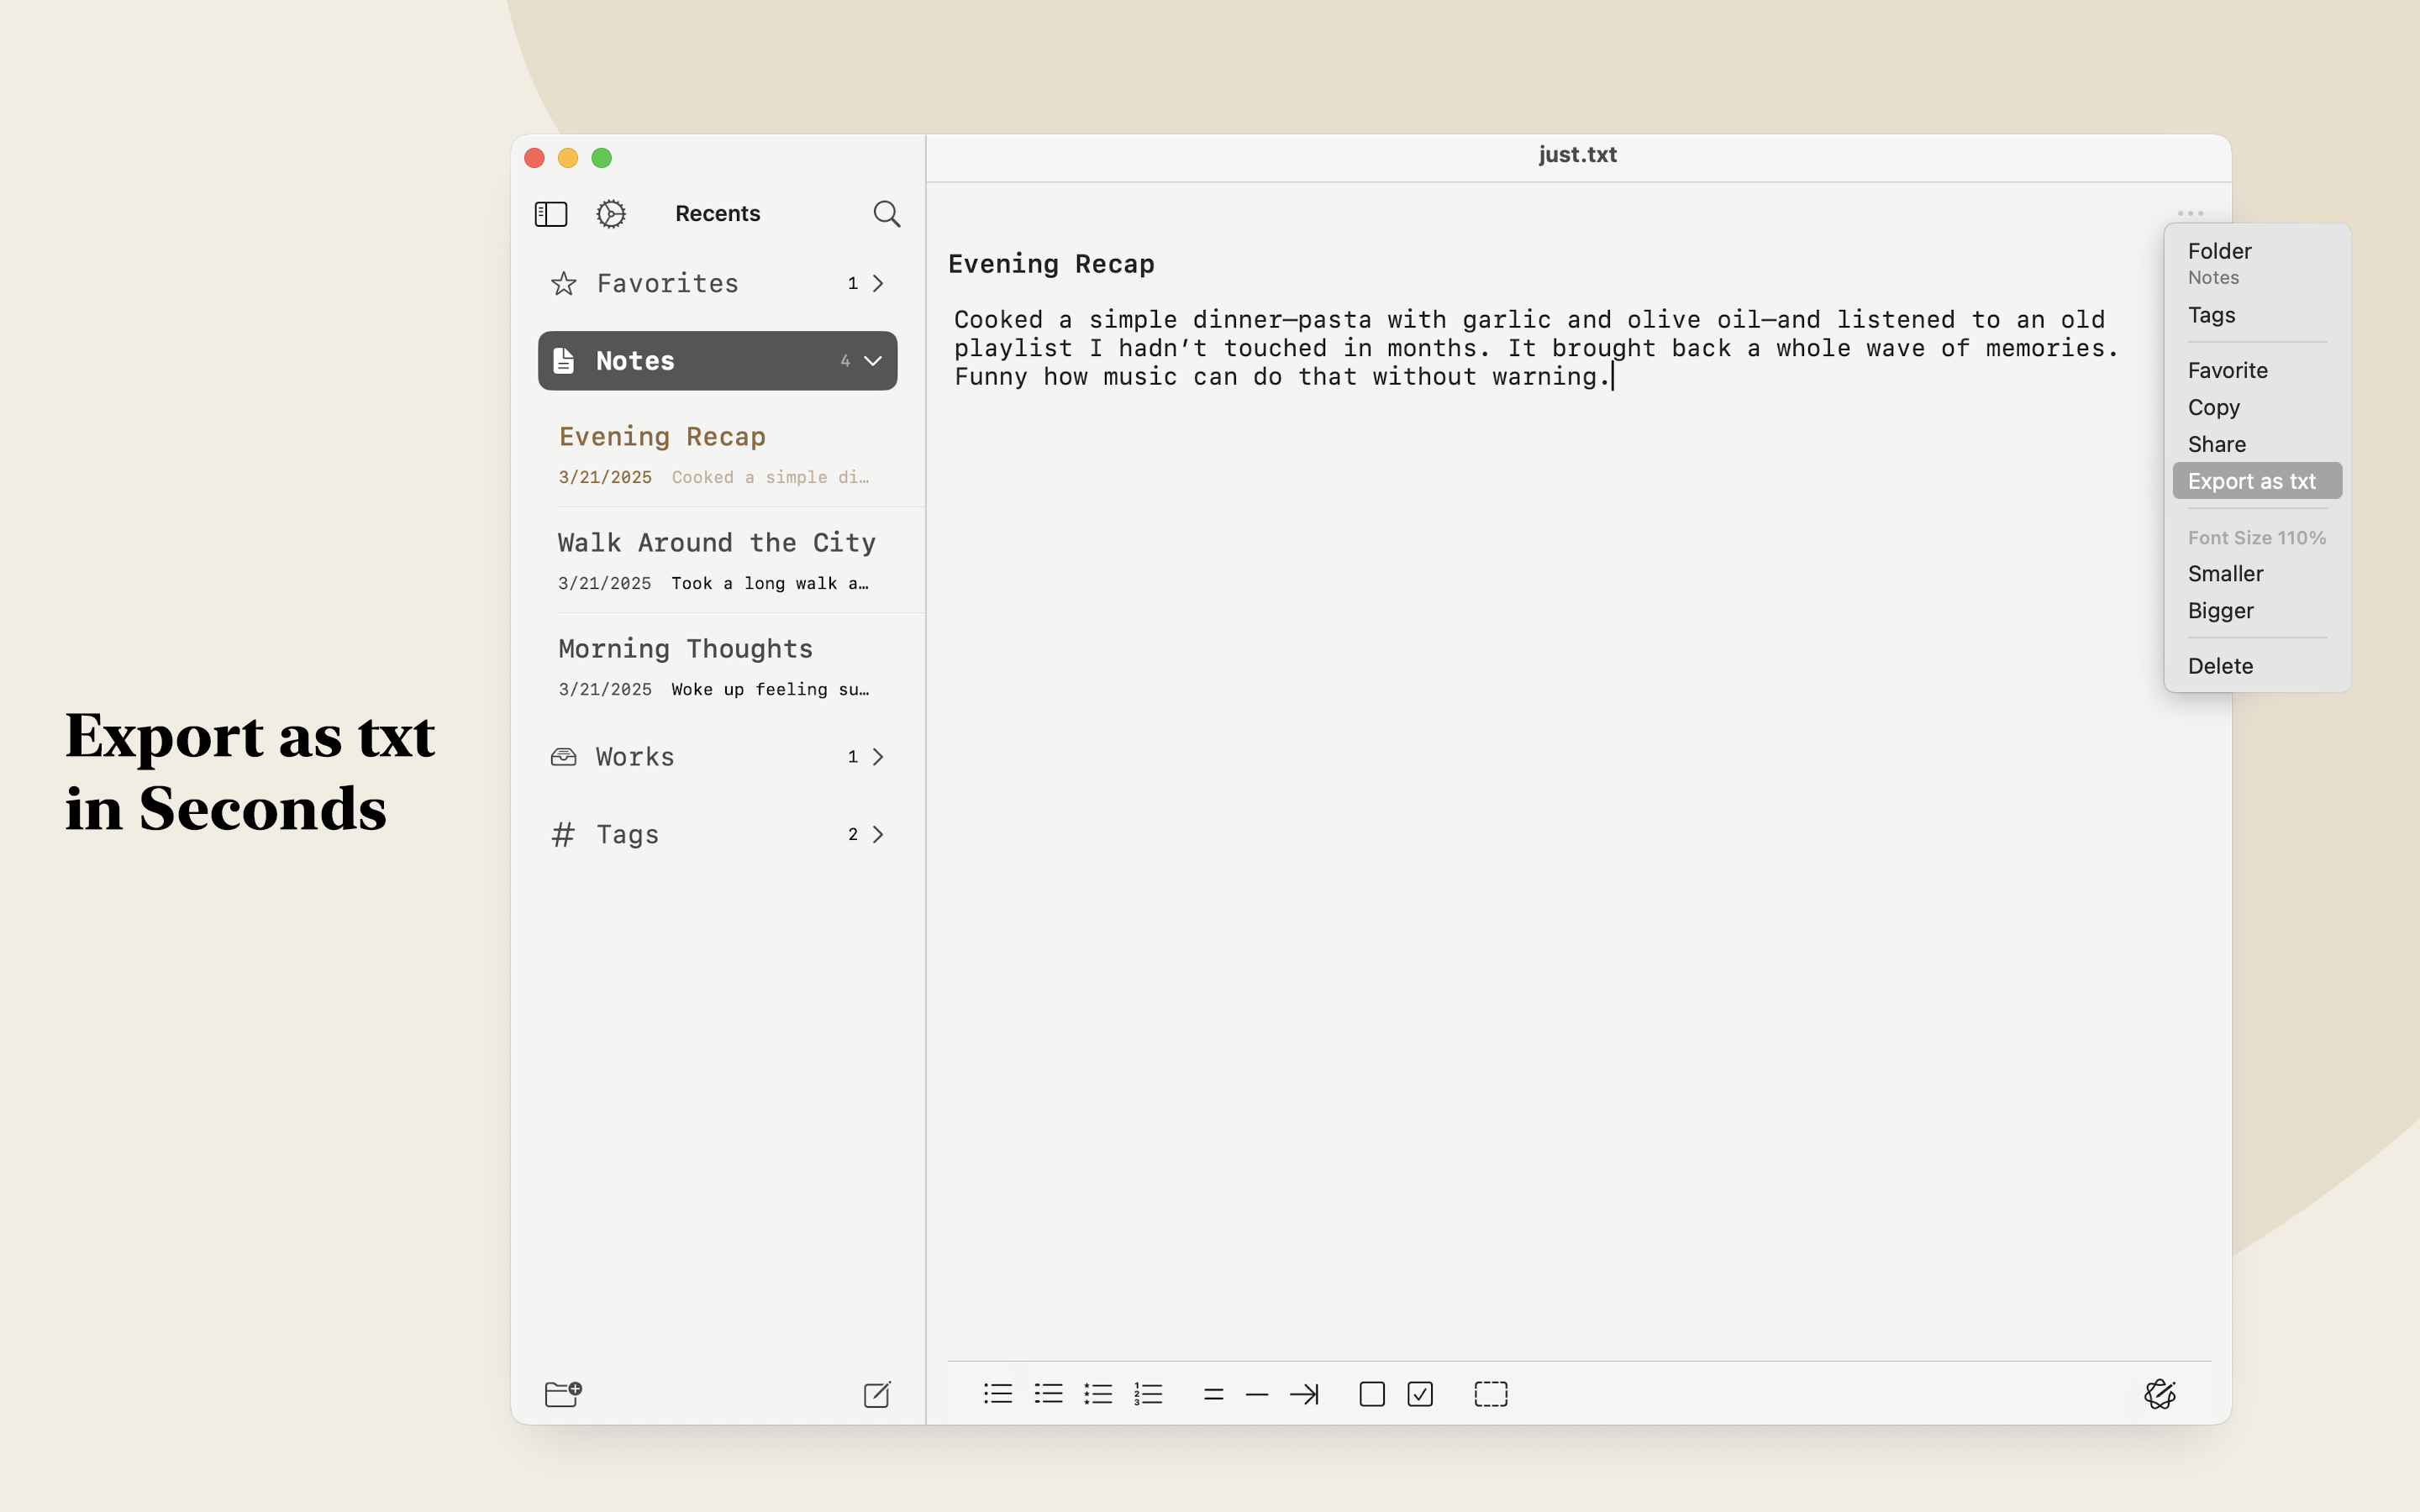Click dashed rectangle selection icon
The width and height of the screenshot is (2420, 1512).
1491,1394
